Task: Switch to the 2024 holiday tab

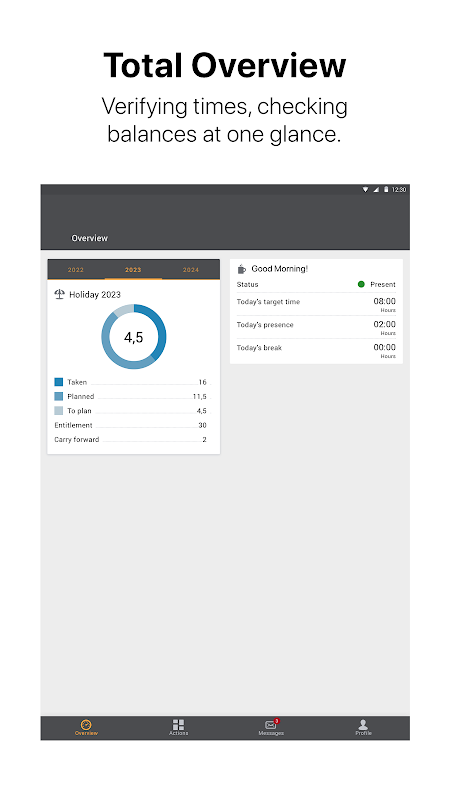Action: [x=191, y=269]
